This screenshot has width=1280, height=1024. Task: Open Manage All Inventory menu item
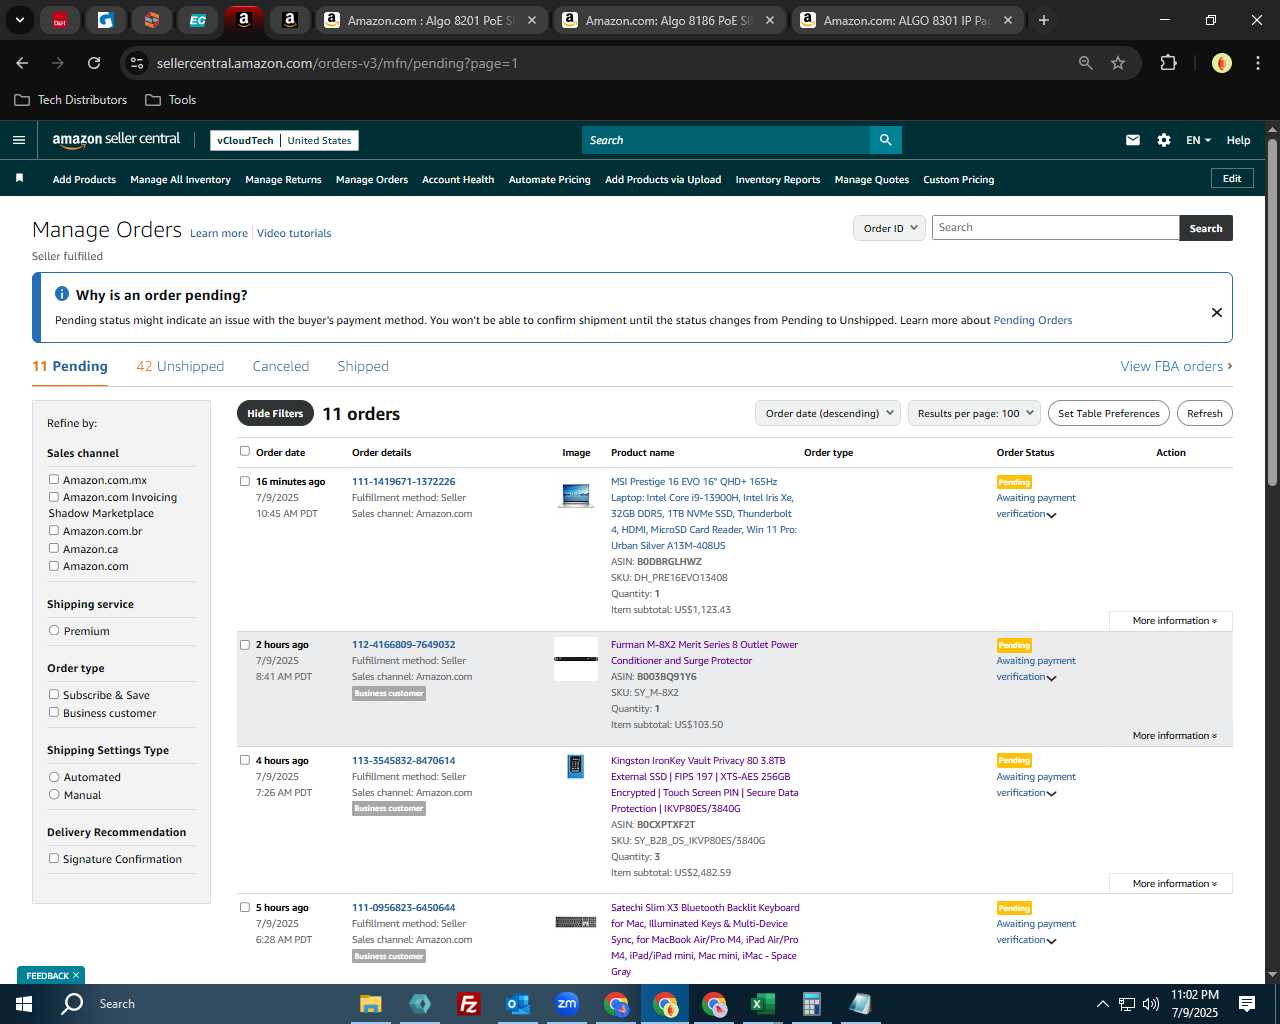(180, 180)
